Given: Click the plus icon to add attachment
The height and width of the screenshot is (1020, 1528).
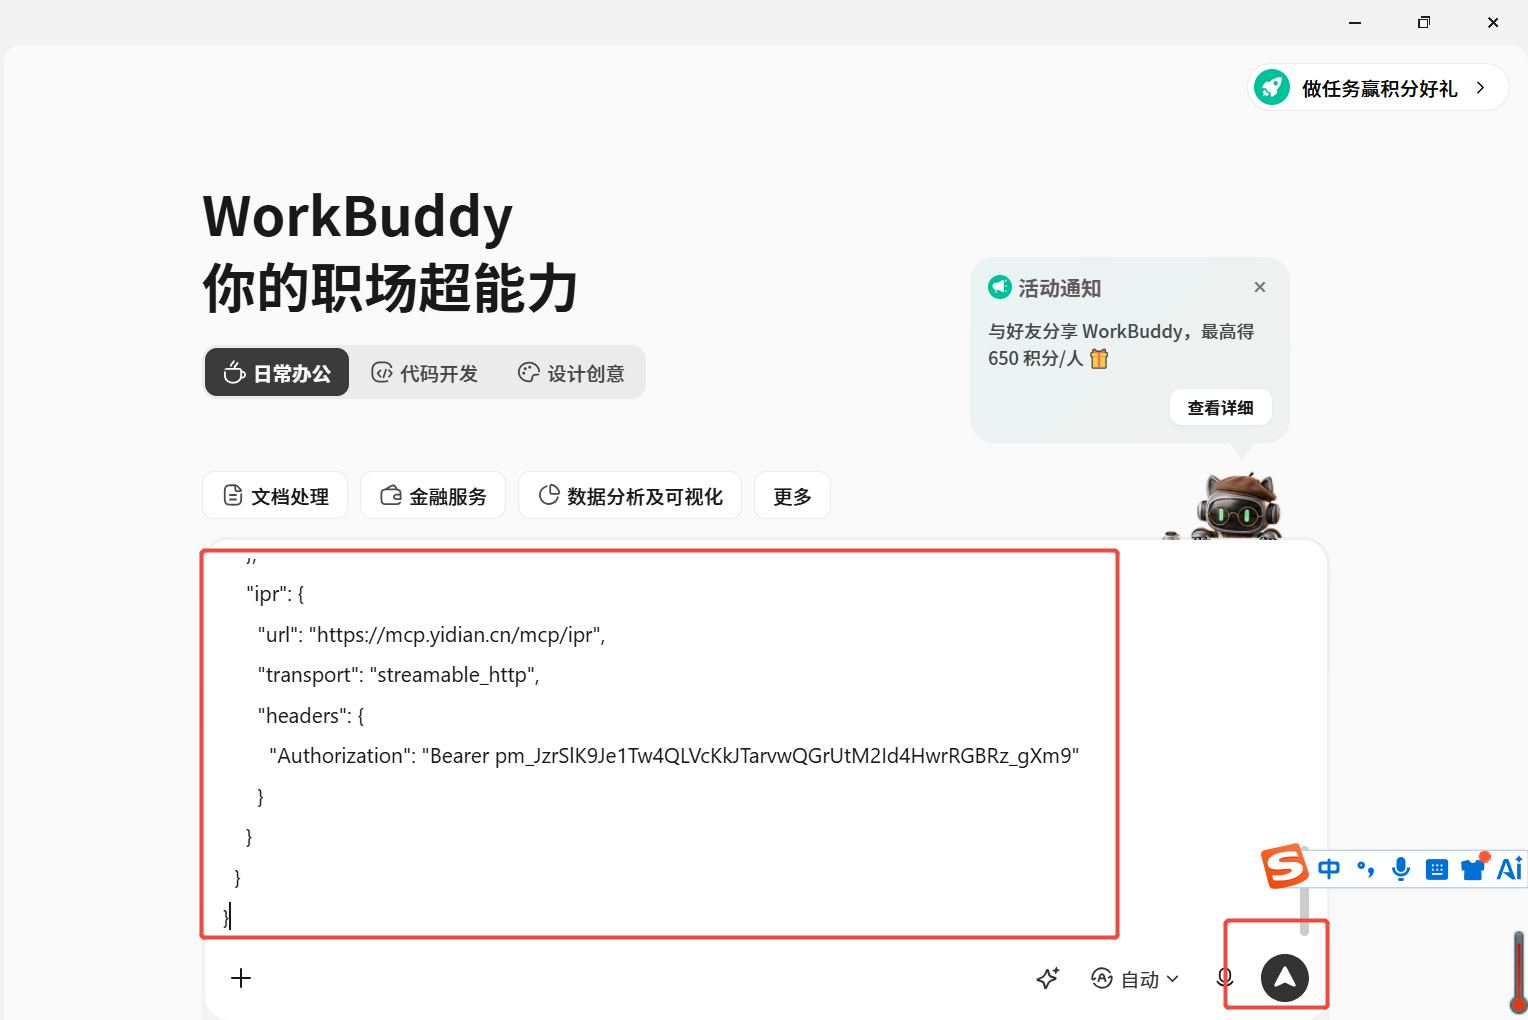Looking at the screenshot, I should (x=241, y=978).
